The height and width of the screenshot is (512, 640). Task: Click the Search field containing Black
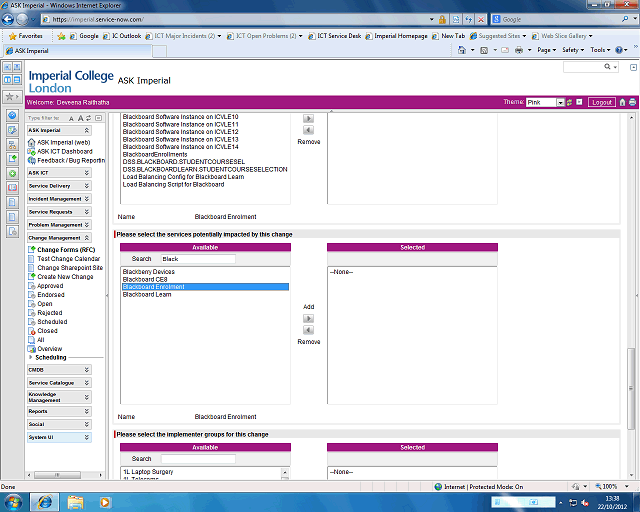click(197, 258)
